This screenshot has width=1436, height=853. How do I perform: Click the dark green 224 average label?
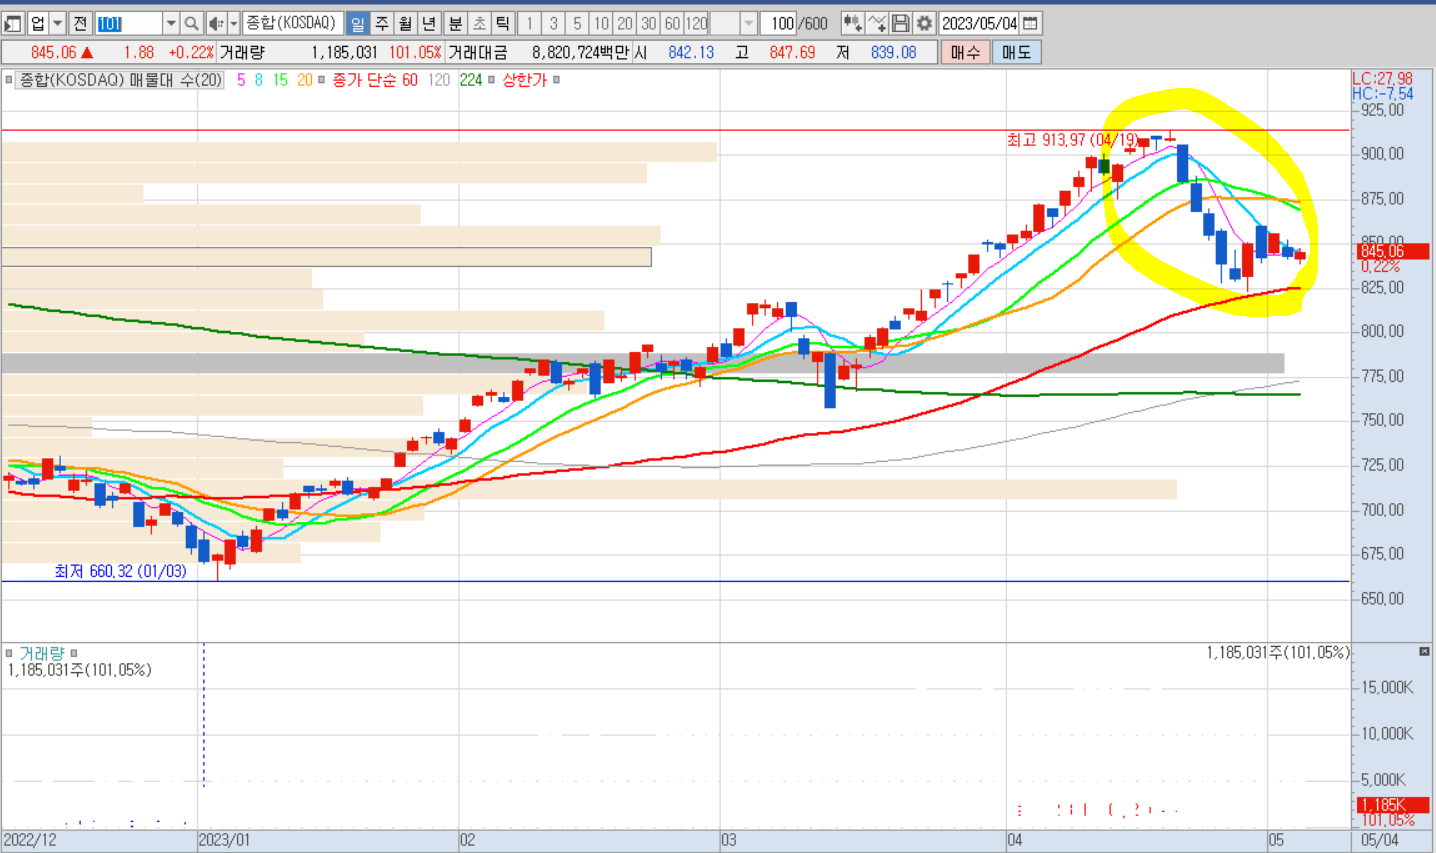(471, 80)
